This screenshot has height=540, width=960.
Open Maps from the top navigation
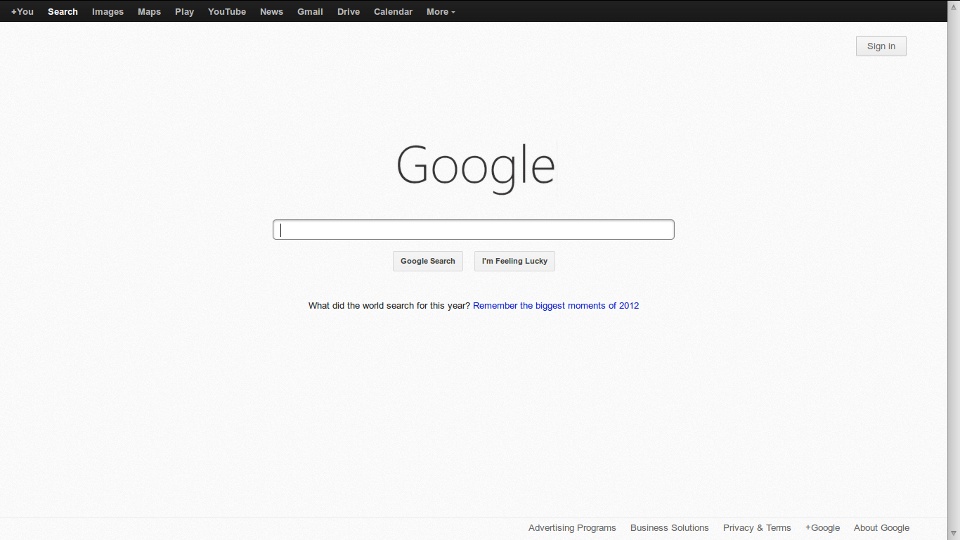click(149, 12)
